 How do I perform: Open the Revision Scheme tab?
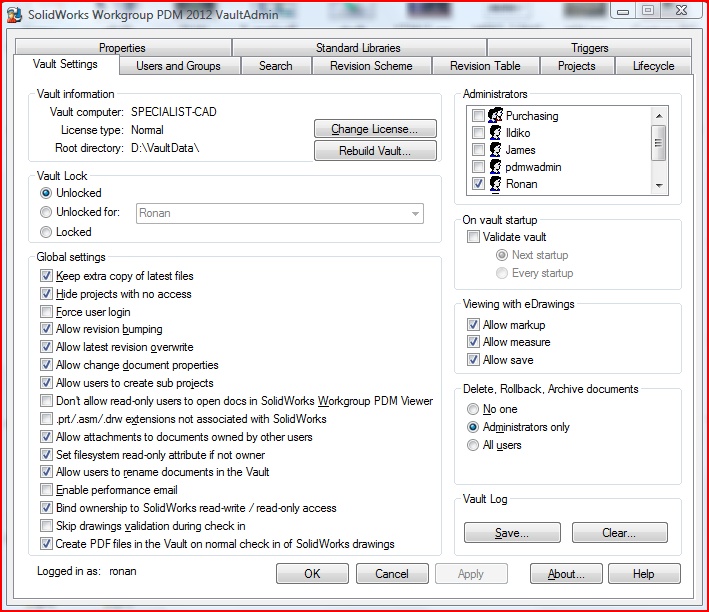click(371, 66)
